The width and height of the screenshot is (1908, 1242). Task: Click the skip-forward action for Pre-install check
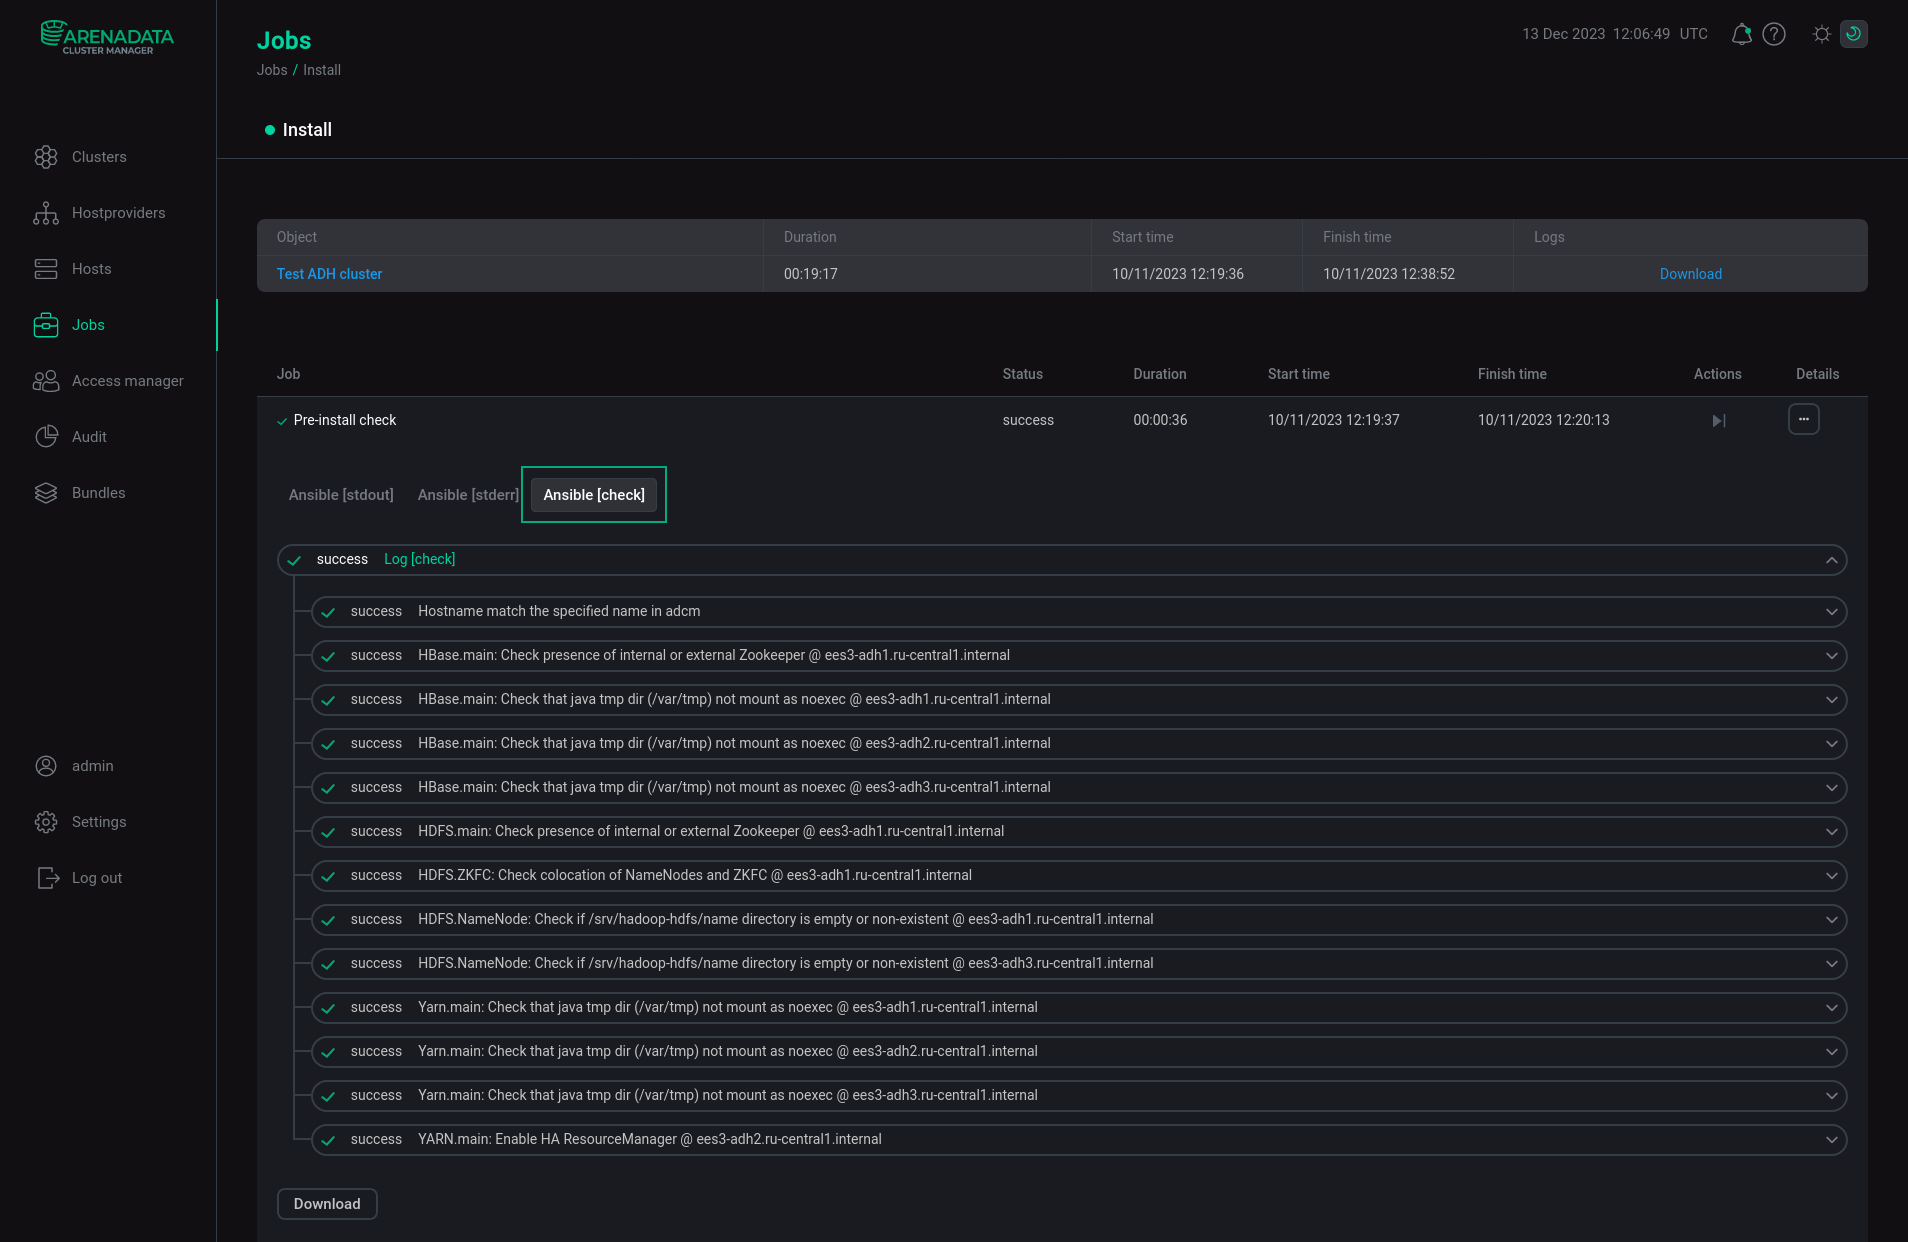tap(1718, 420)
